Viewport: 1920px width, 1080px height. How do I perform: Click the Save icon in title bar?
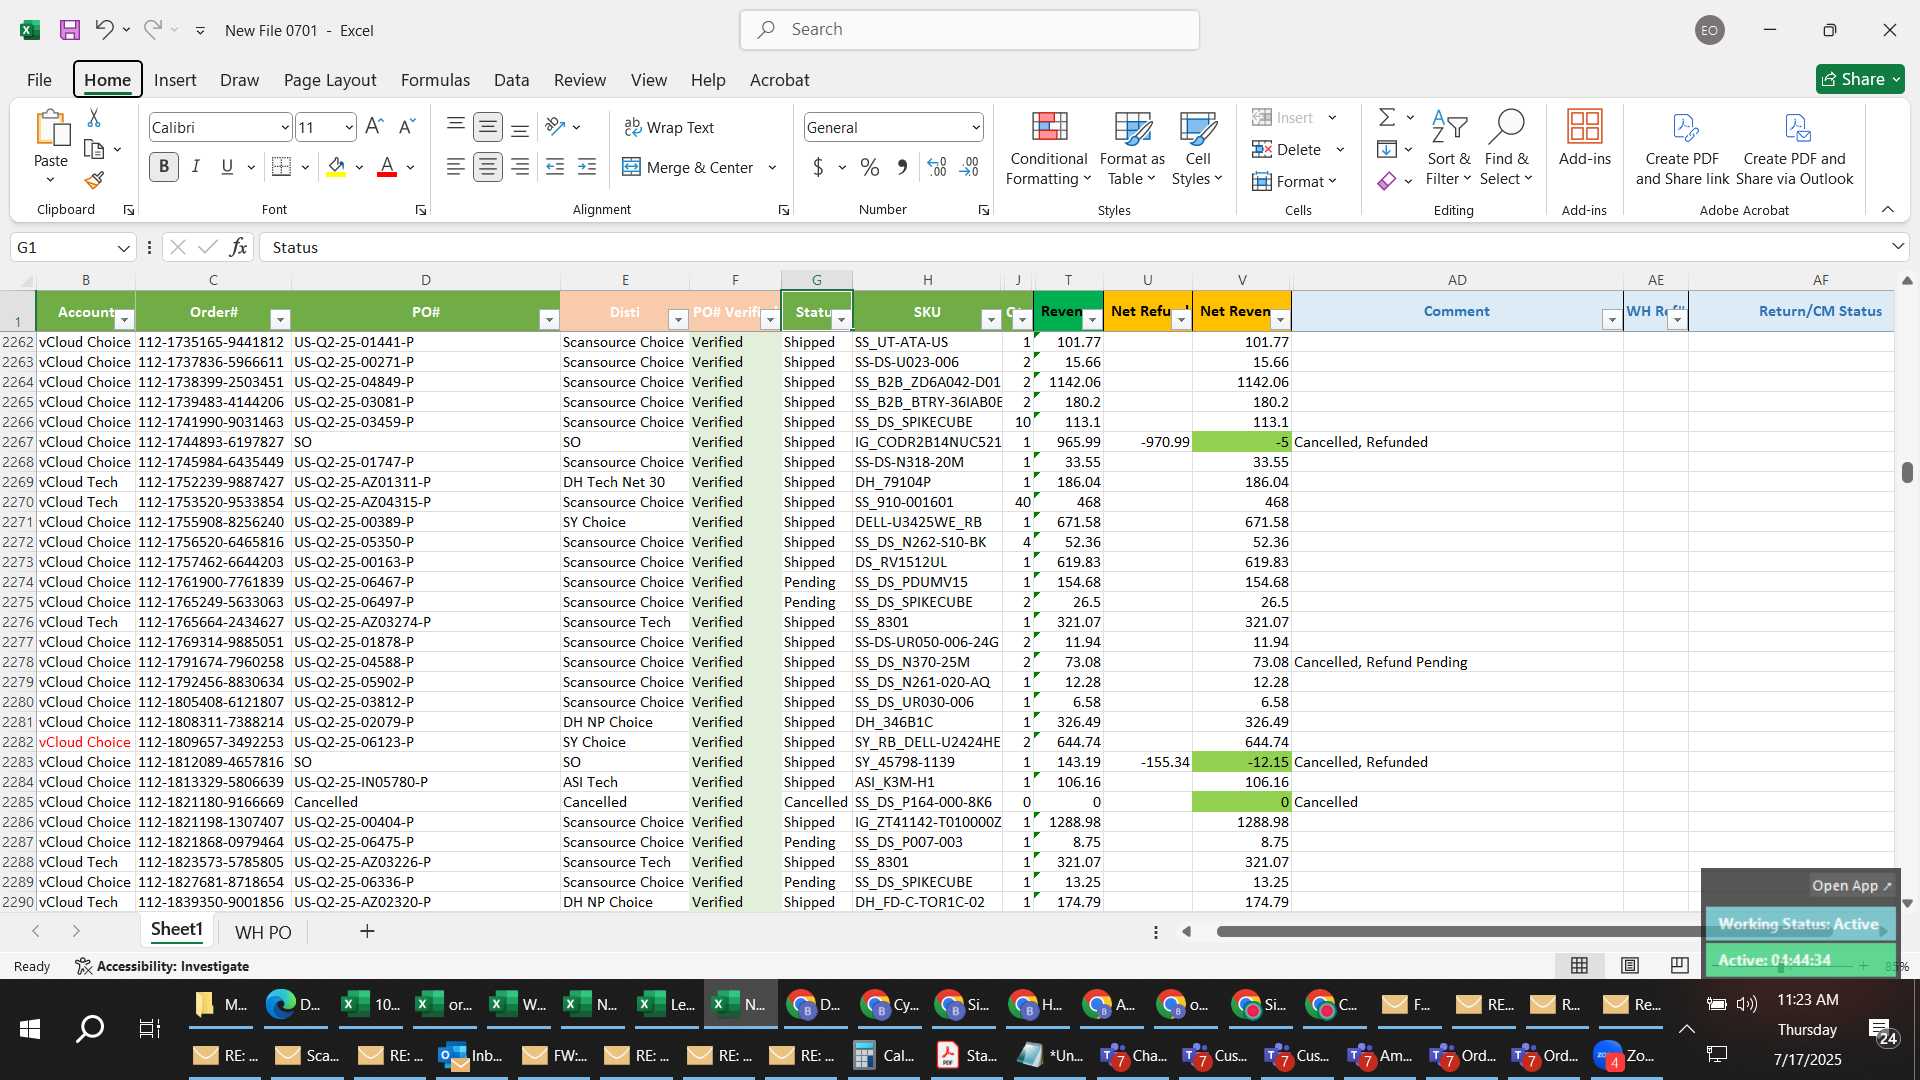click(x=69, y=30)
